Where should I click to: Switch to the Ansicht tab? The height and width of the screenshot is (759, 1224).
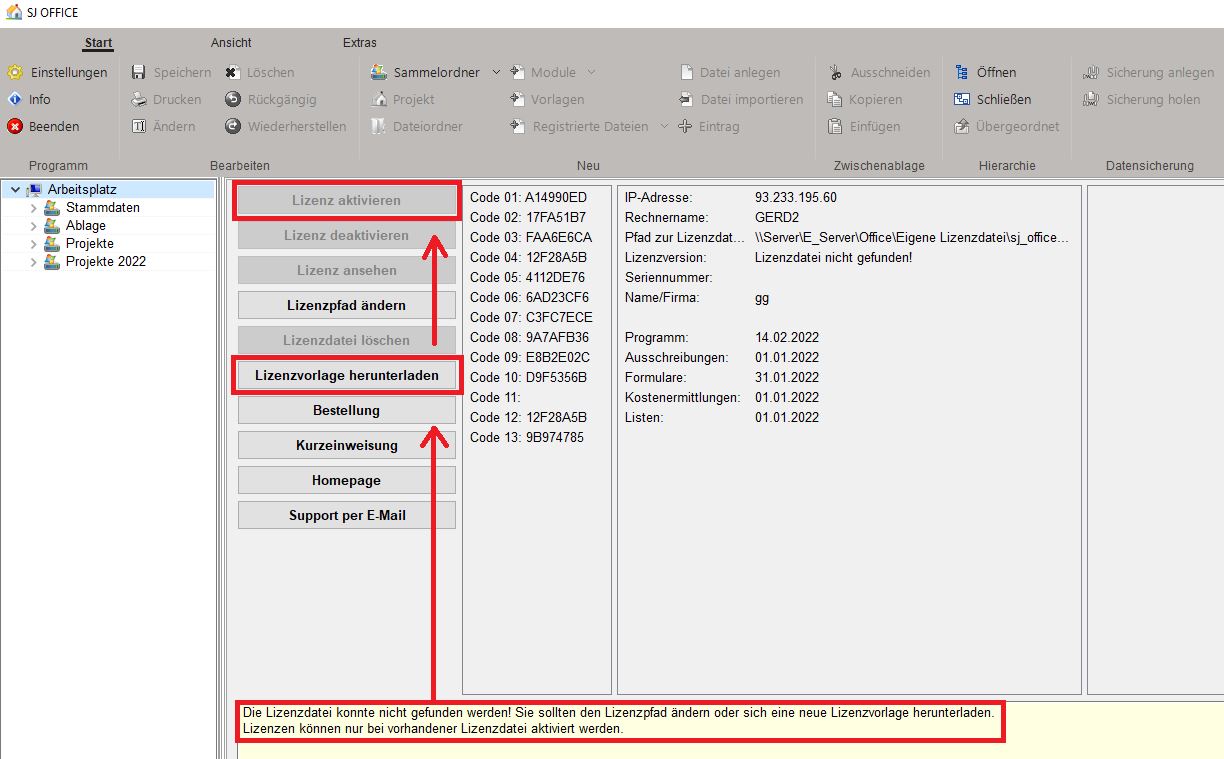(x=231, y=43)
